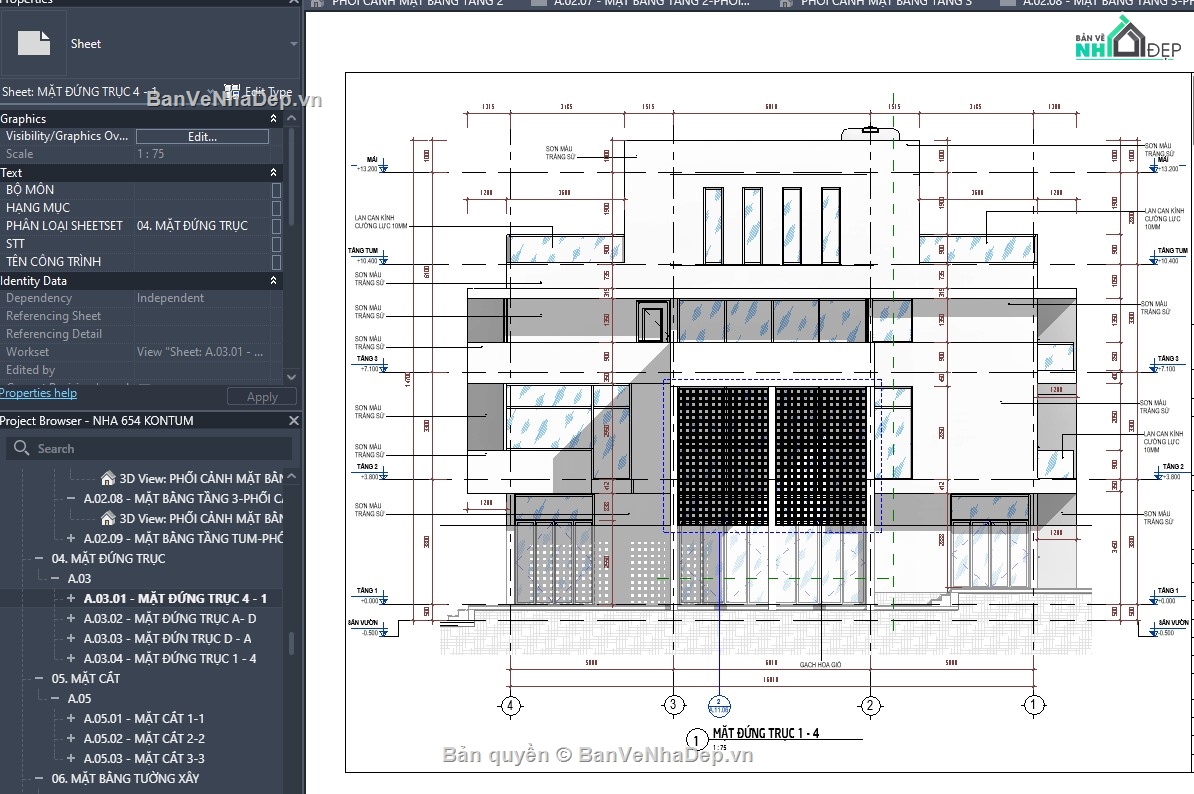
Task: Collapse the Text properties group
Action: [273, 173]
